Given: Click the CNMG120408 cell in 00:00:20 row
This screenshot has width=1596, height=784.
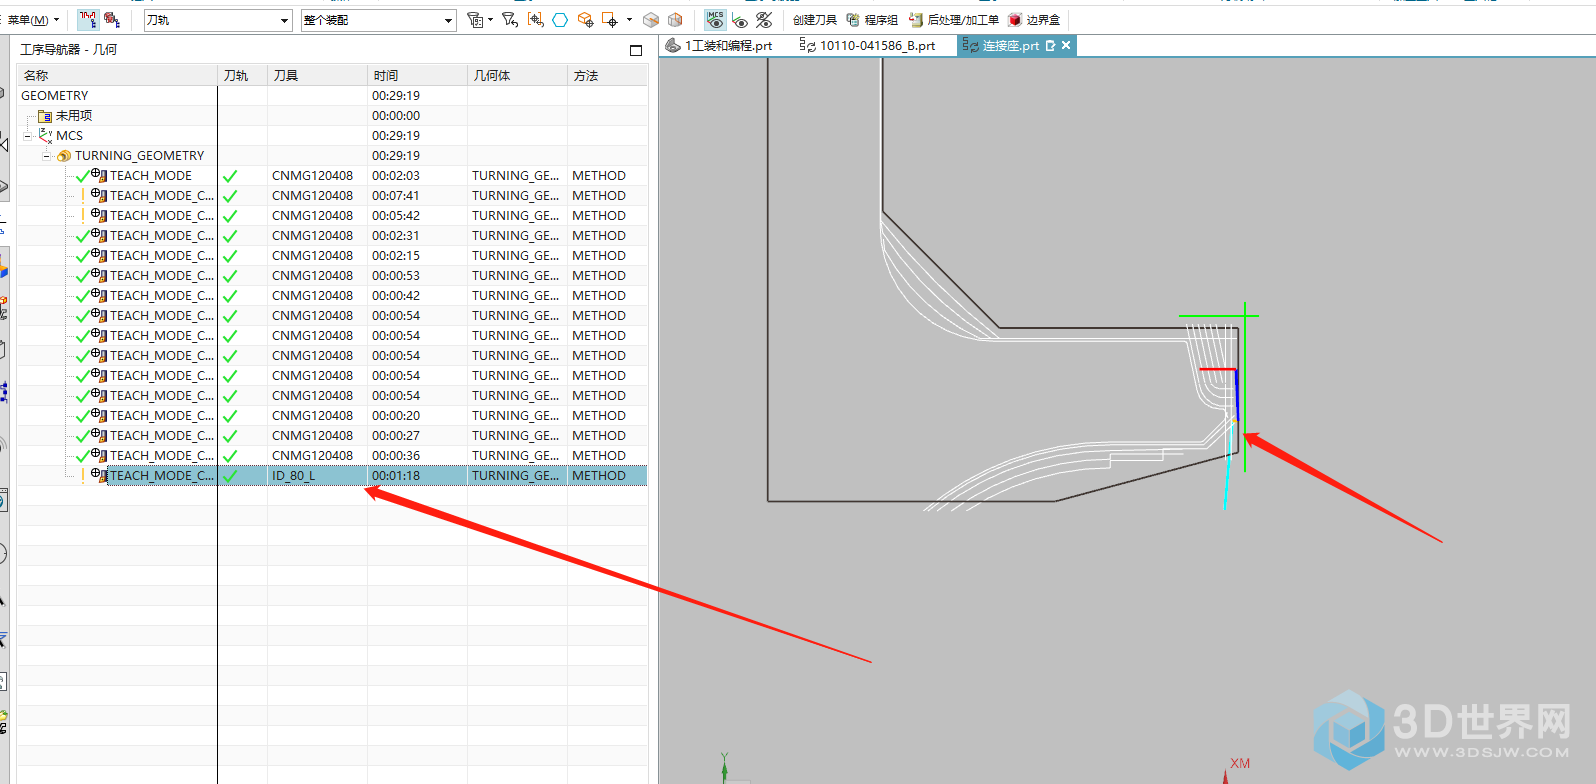Looking at the screenshot, I should tap(317, 416).
